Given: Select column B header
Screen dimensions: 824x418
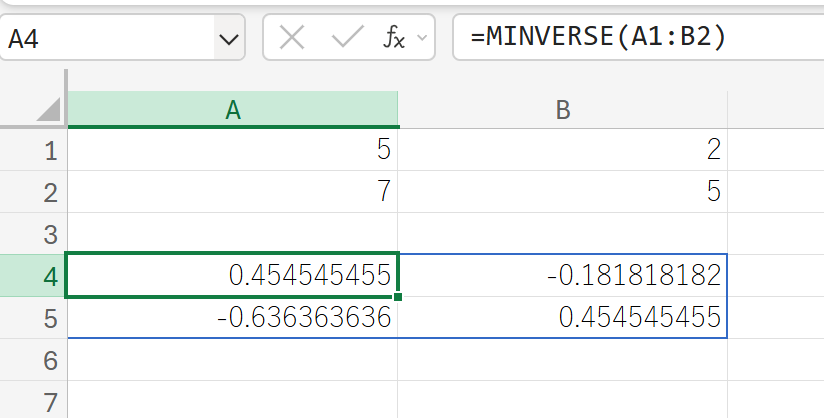Looking at the screenshot, I should [x=562, y=111].
